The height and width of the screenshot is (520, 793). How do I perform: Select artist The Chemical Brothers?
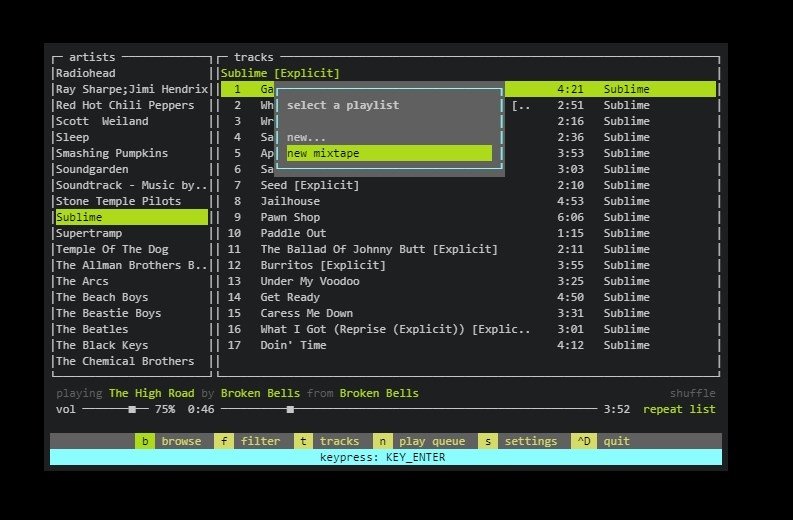(131, 361)
